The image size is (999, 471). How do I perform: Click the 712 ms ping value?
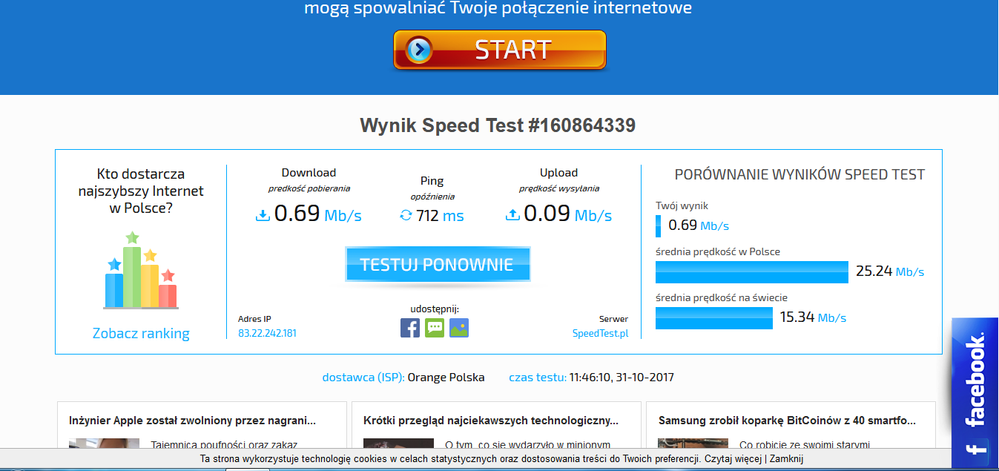point(440,216)
